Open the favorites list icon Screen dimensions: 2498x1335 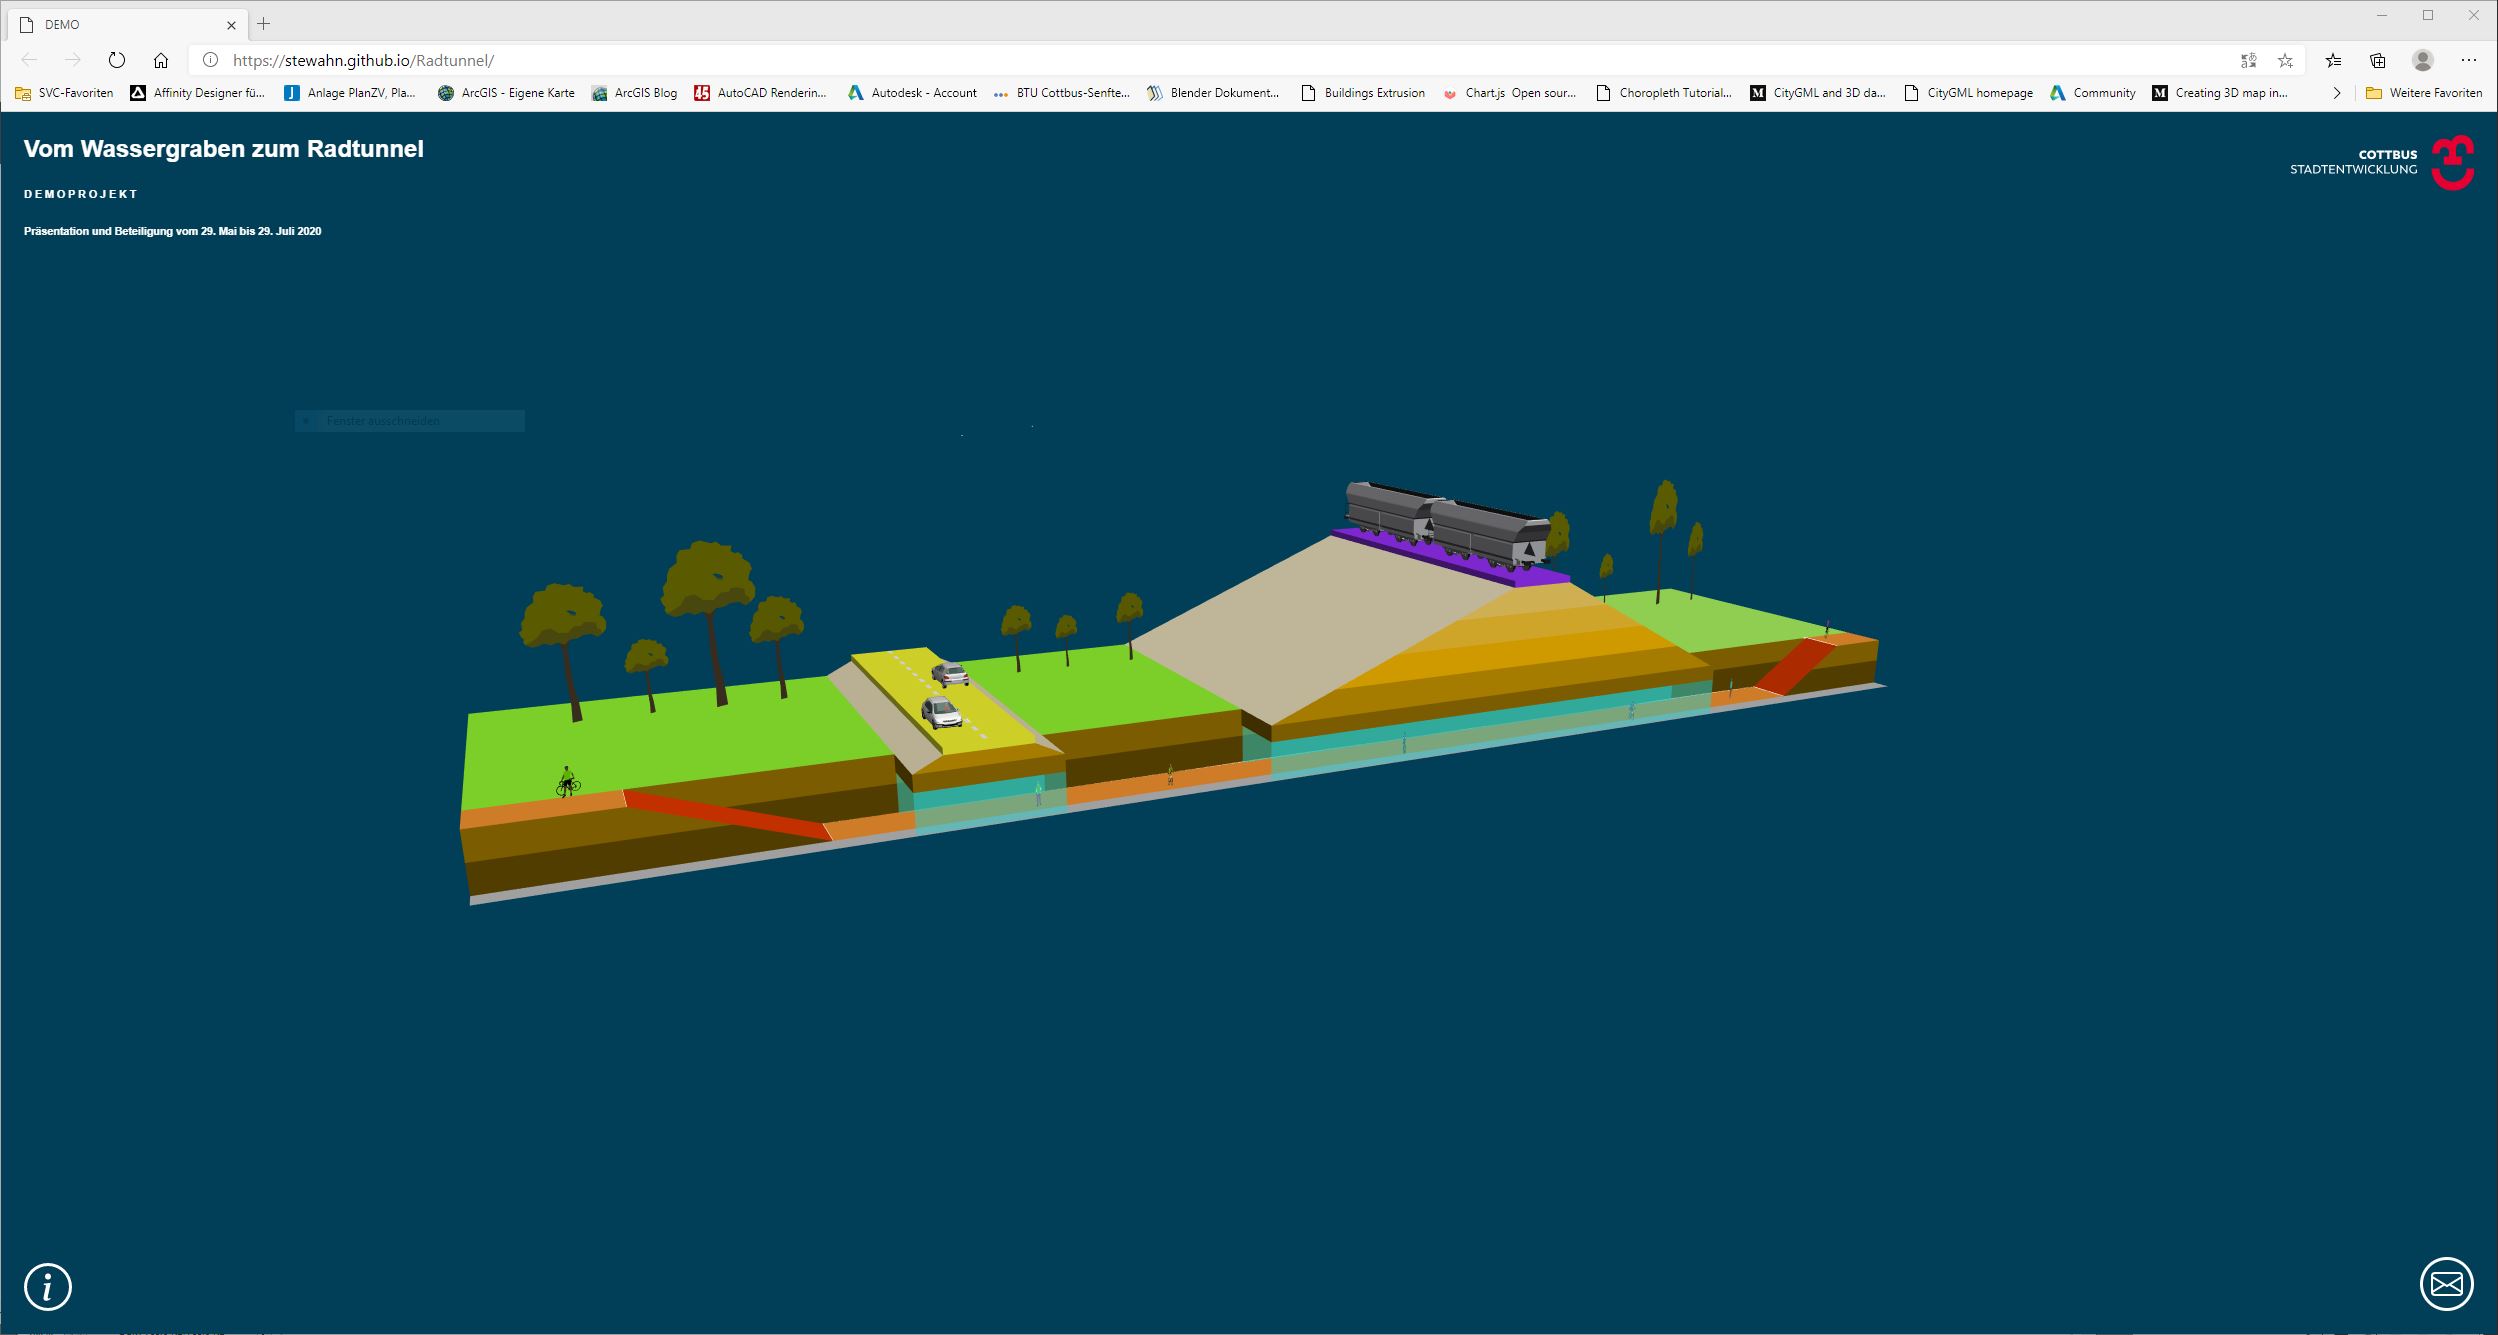[2333, 61]
